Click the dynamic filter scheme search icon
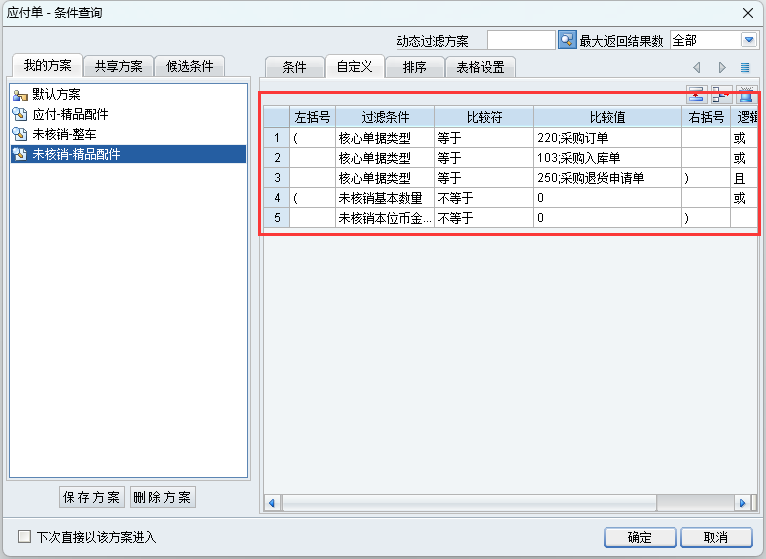 (567, 40)
